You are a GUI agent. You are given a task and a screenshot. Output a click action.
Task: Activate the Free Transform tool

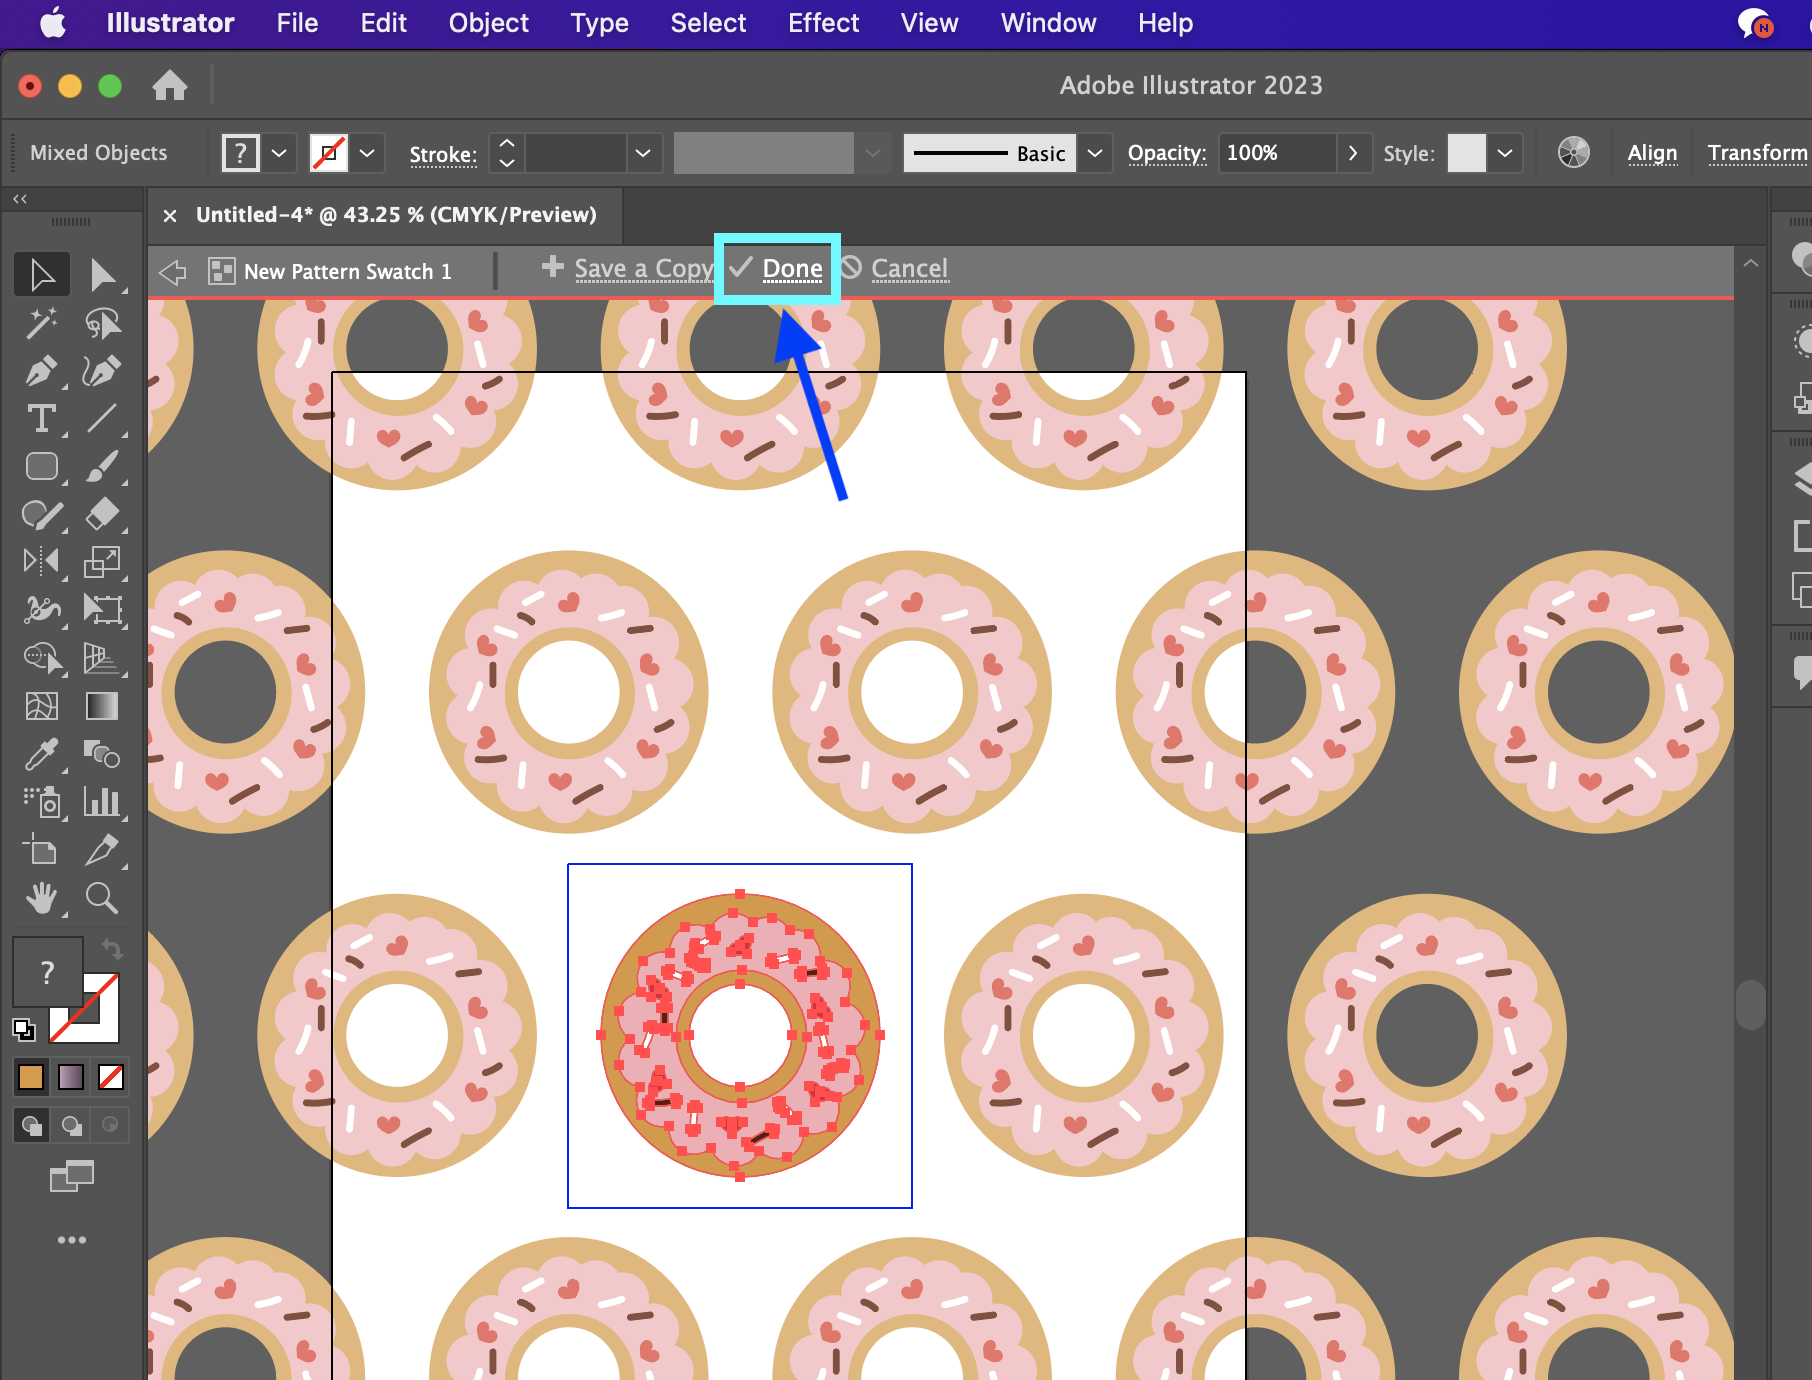(x=102, y=609)
